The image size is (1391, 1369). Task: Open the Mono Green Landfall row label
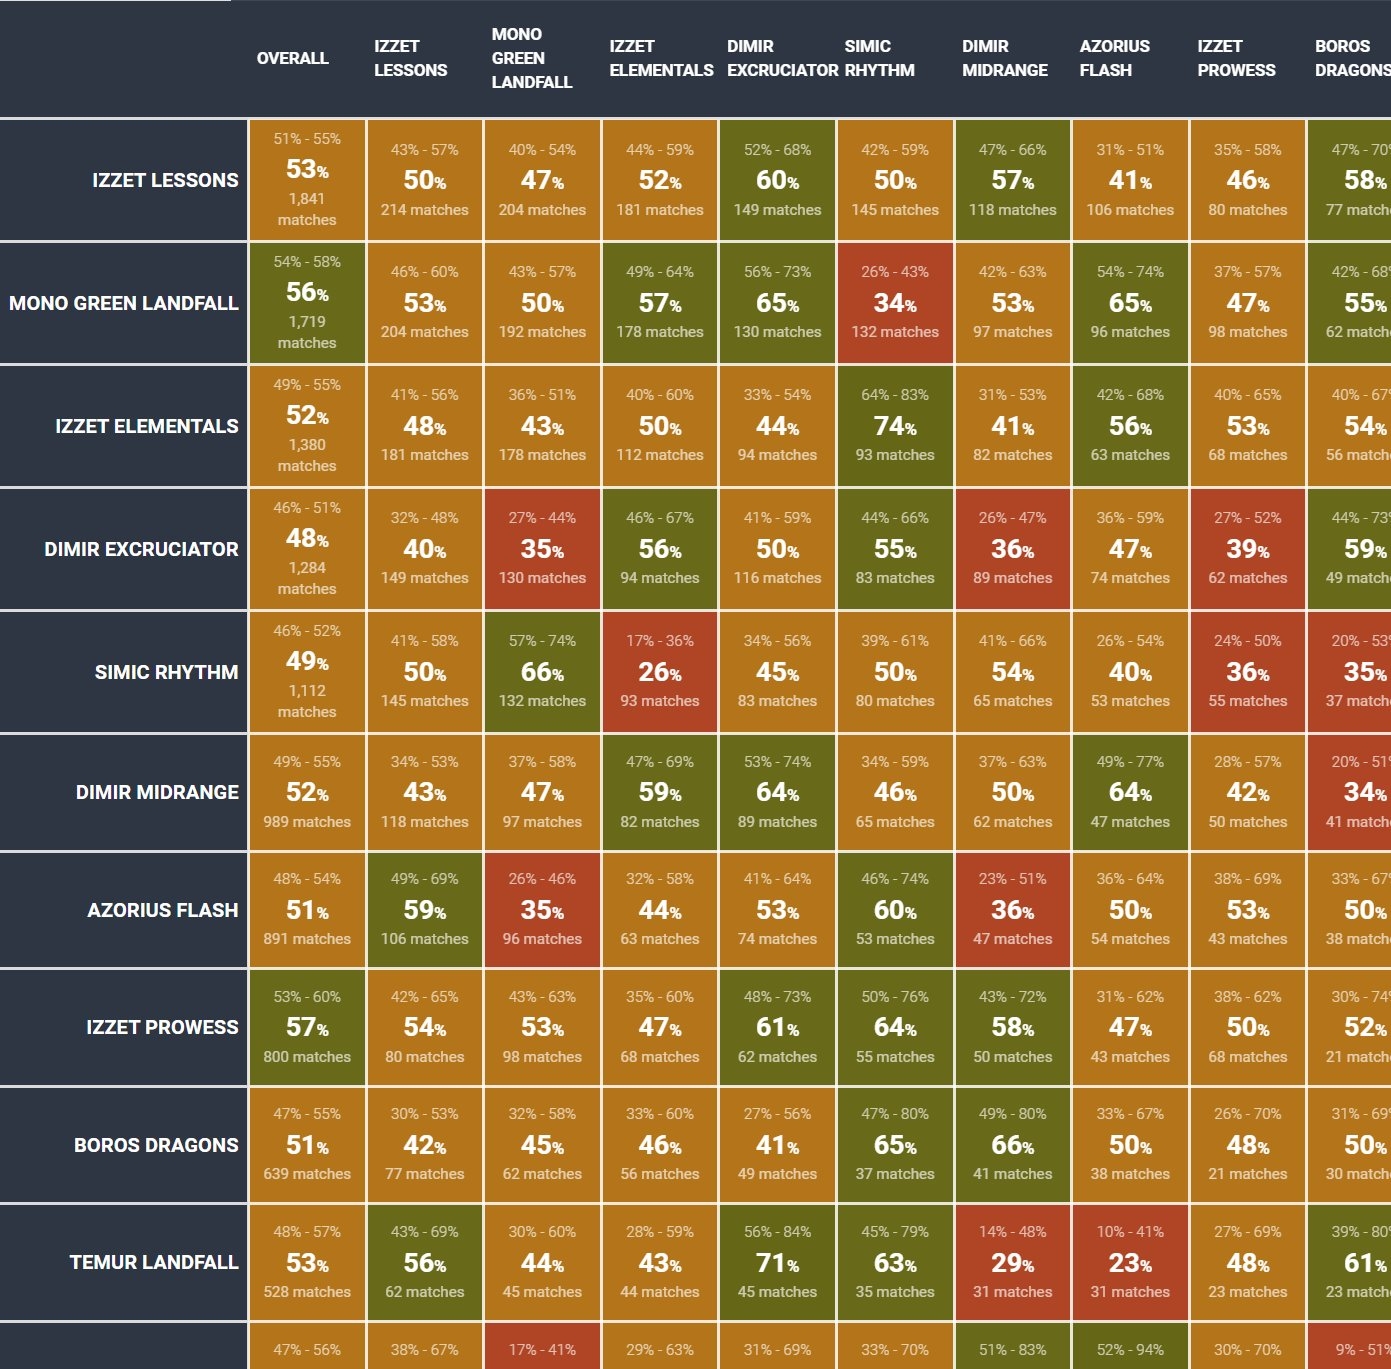pyautogui.click(x=124, y=303)
